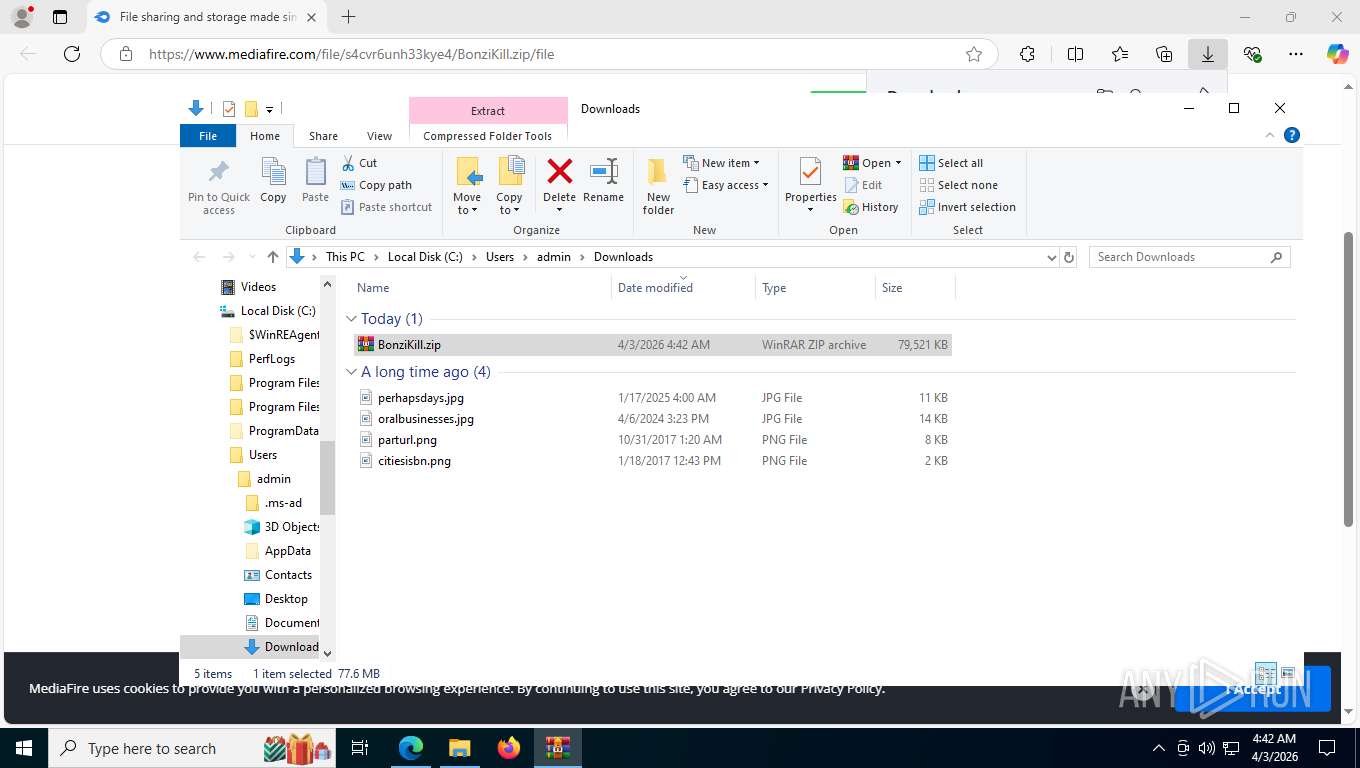Click Local Disk (C:) breadcrumb

425,257
